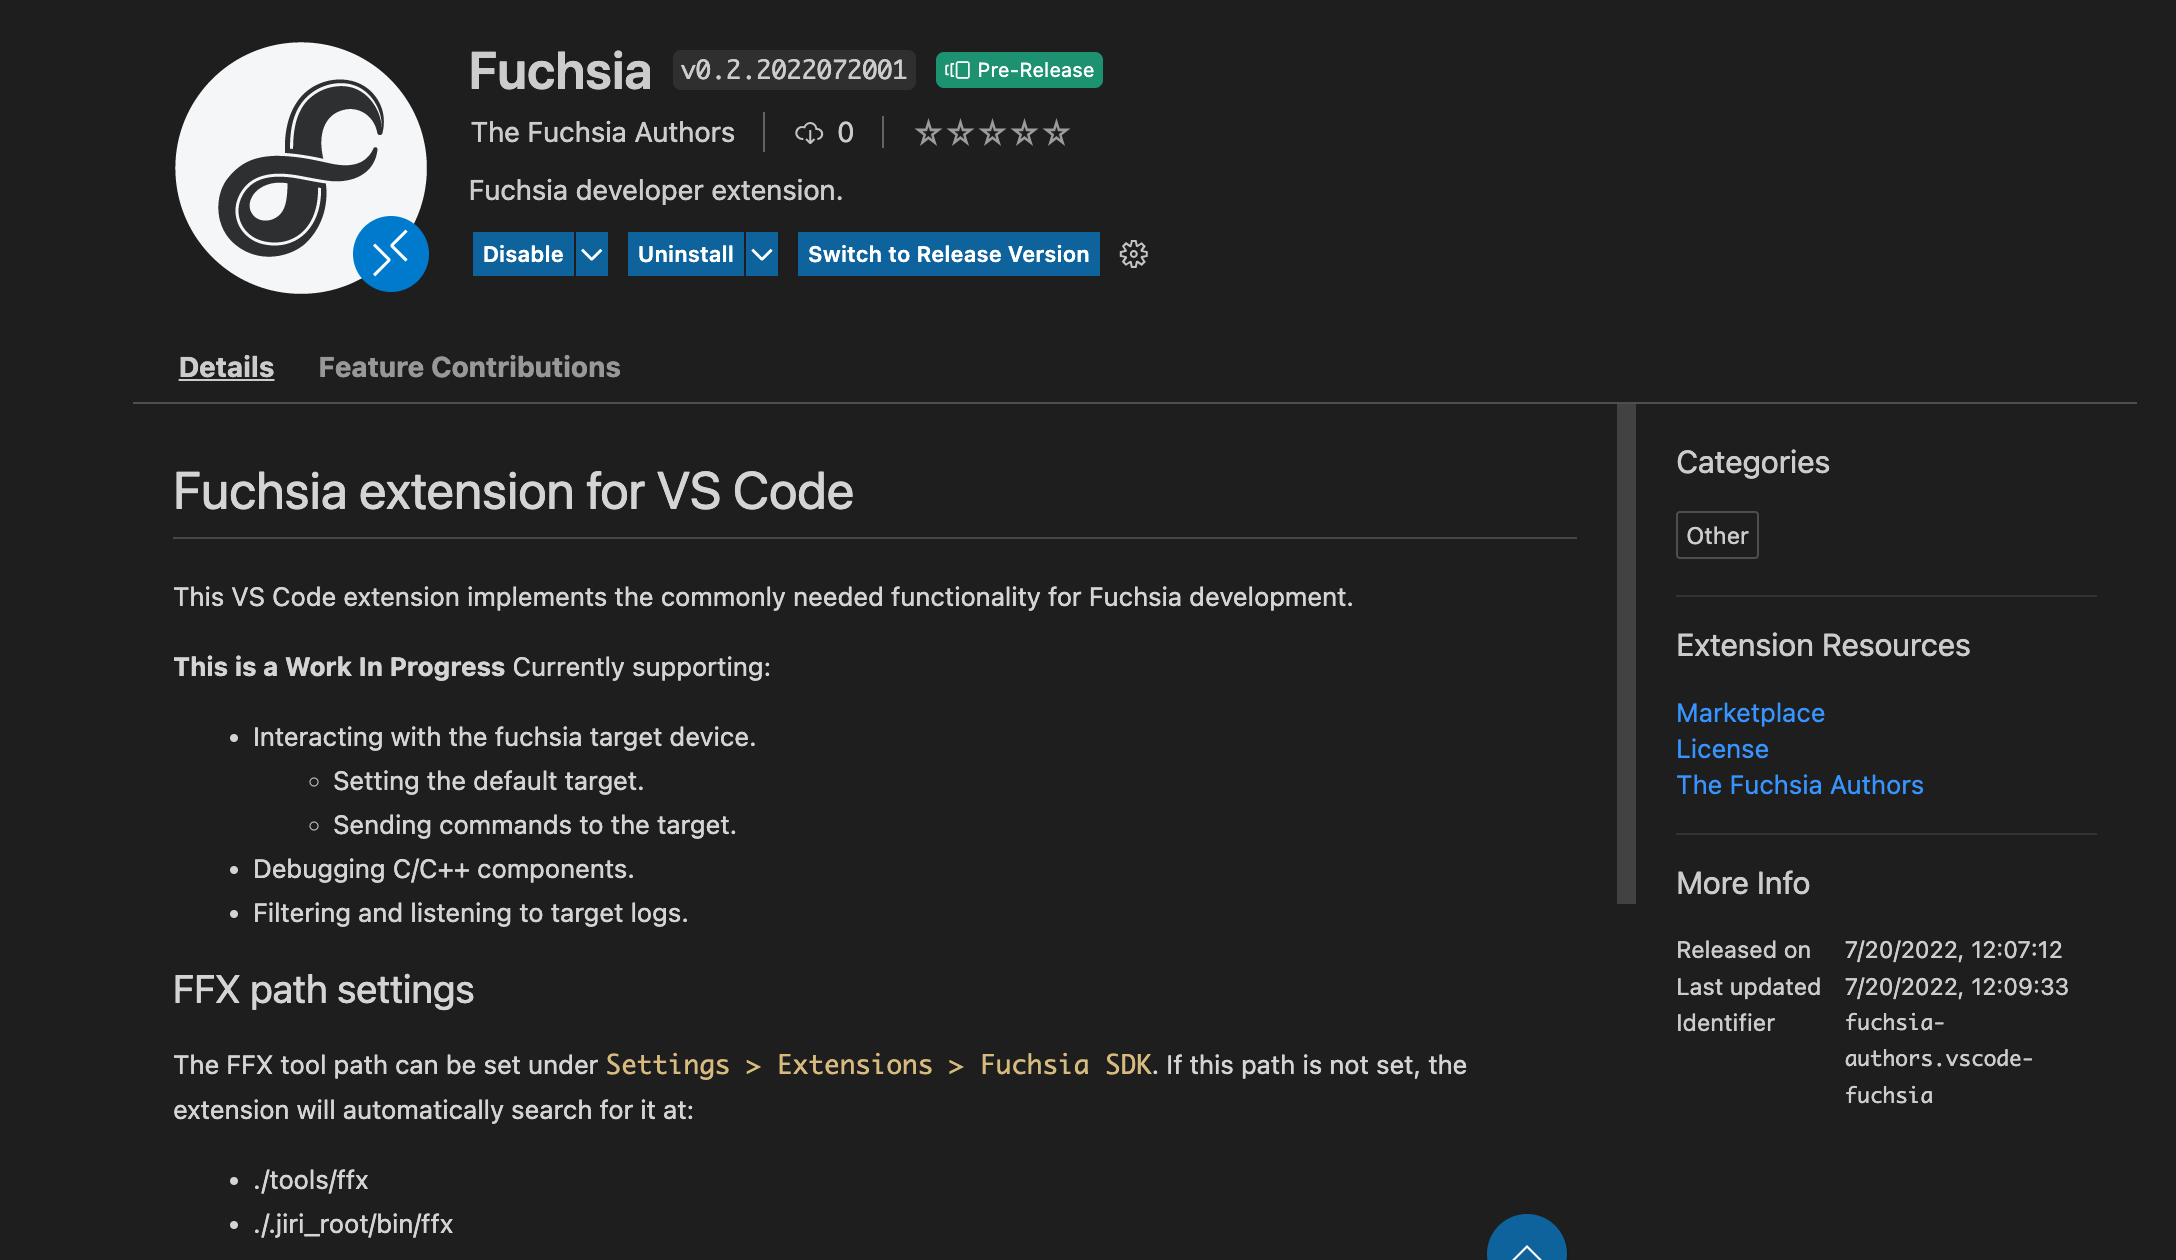2176x1260 pixels.
Task: Select the Details tab
Action: tap(225, 366)
